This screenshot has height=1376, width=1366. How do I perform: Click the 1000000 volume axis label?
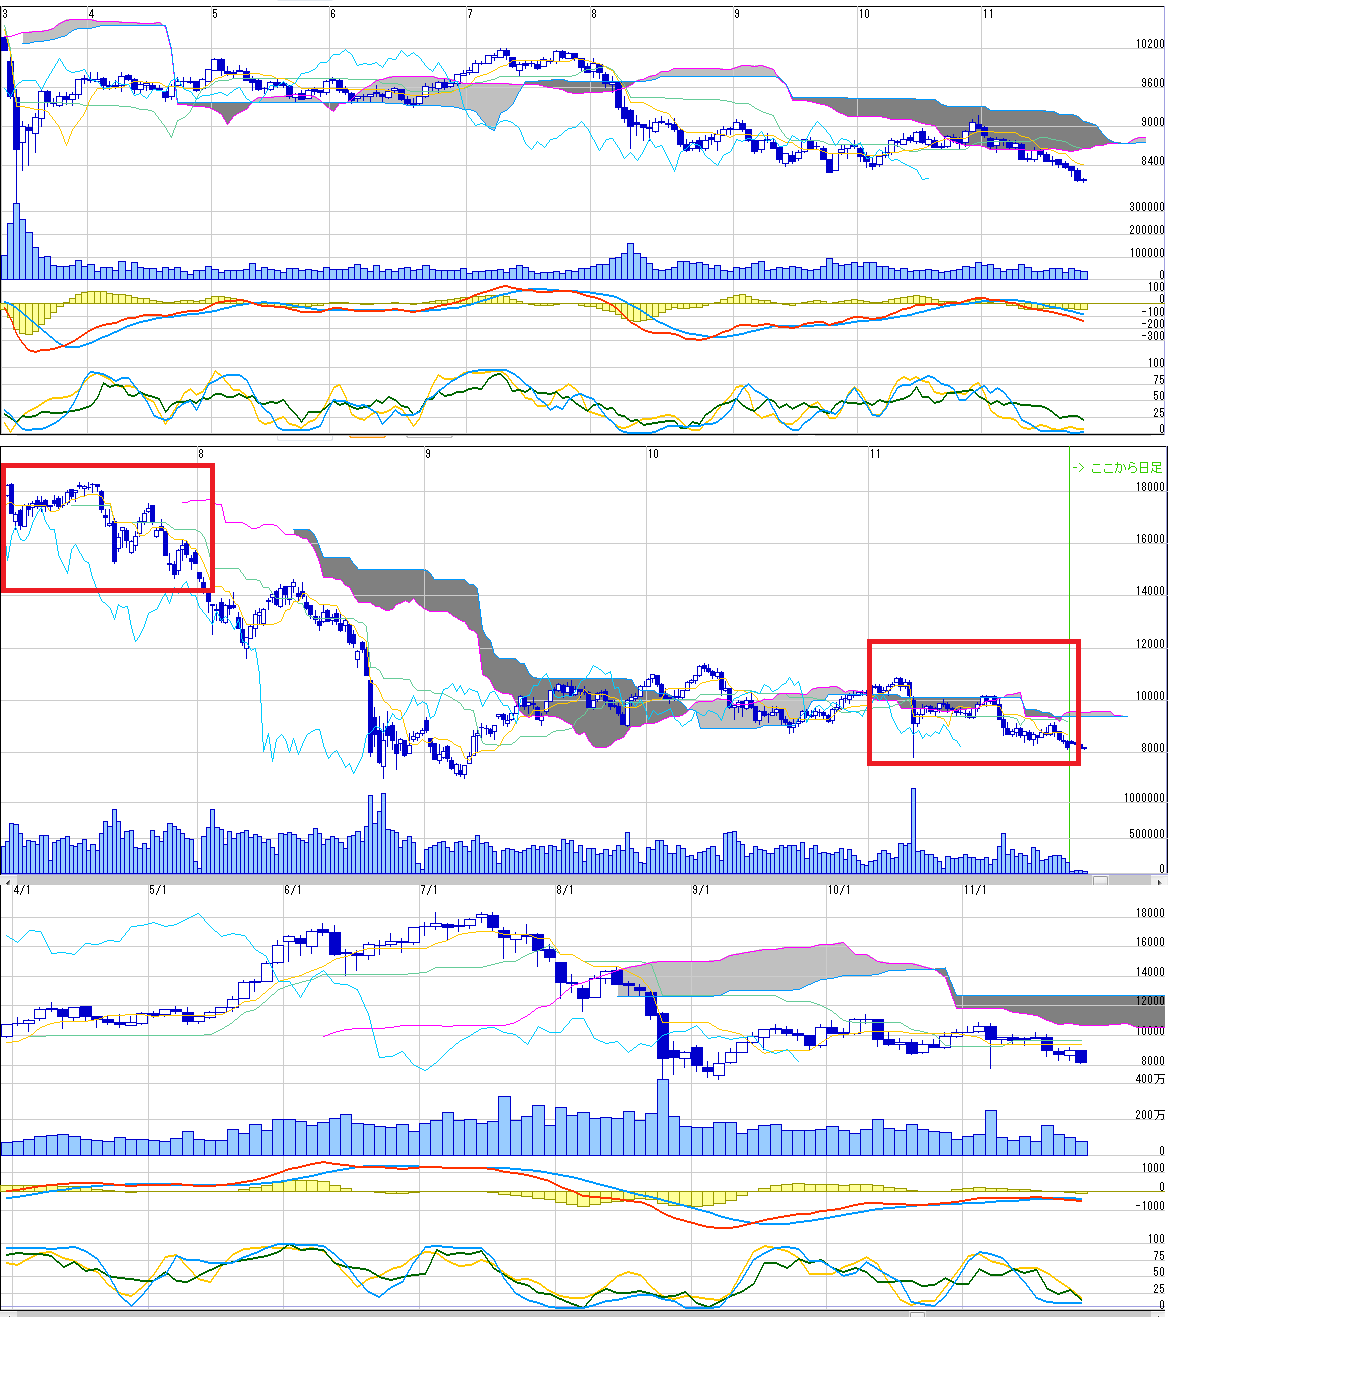(x=1144, y=798)
